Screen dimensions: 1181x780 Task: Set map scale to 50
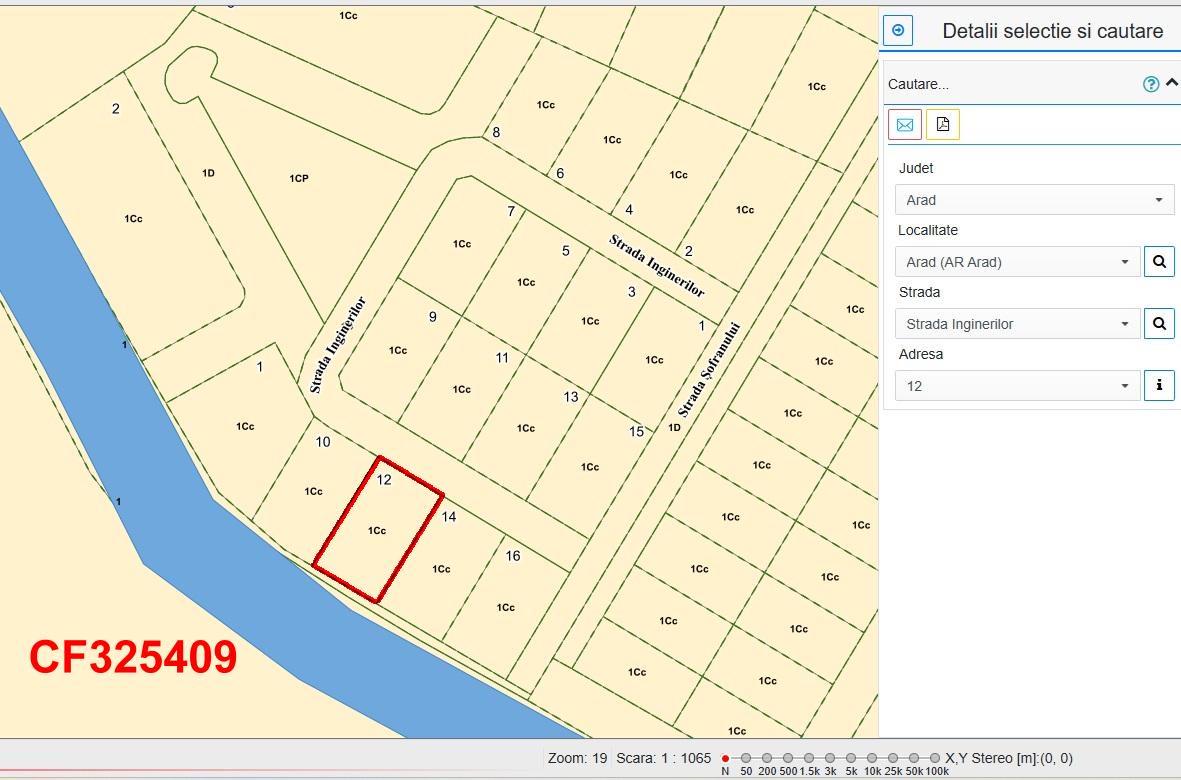click(x=746, y=758)
